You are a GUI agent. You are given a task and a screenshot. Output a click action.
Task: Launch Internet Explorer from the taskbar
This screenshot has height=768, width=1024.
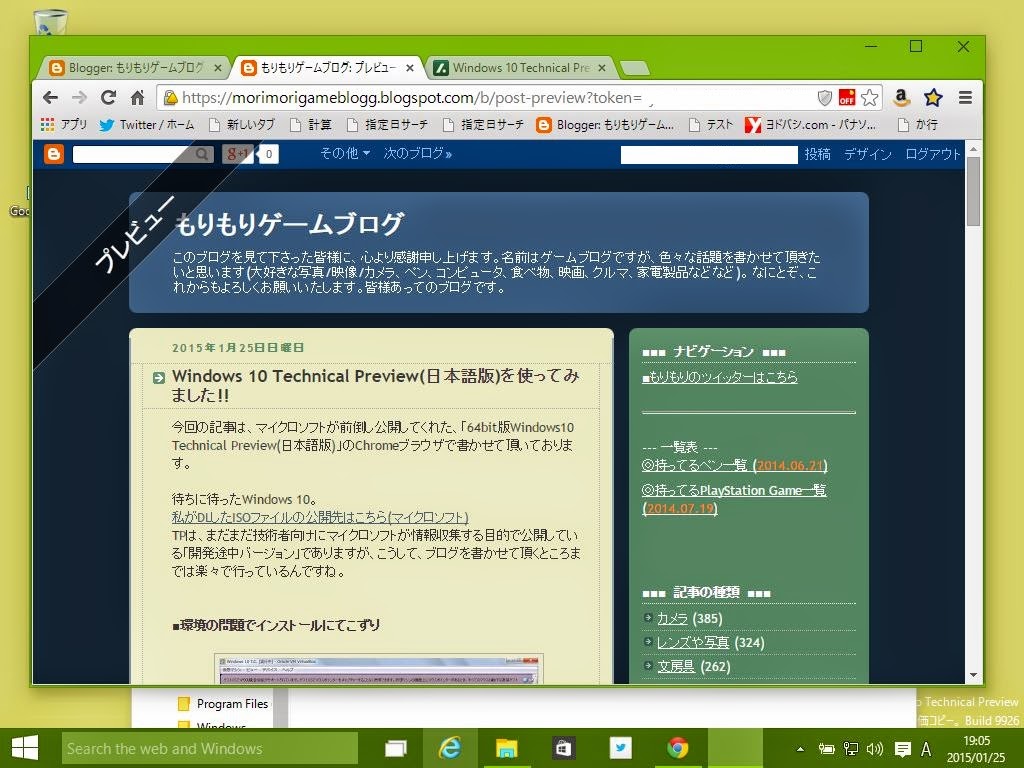450,748
